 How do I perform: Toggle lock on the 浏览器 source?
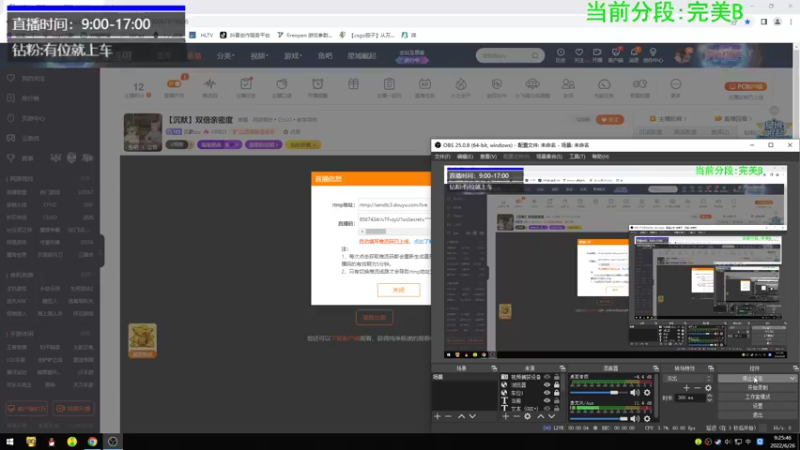point(557,385)
